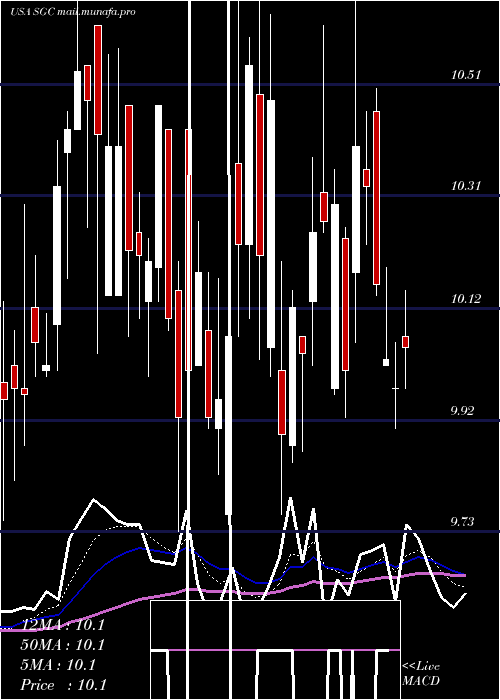Click the 5MA : 10.1 legend text
500x700 pixels.
coord(58,665)
